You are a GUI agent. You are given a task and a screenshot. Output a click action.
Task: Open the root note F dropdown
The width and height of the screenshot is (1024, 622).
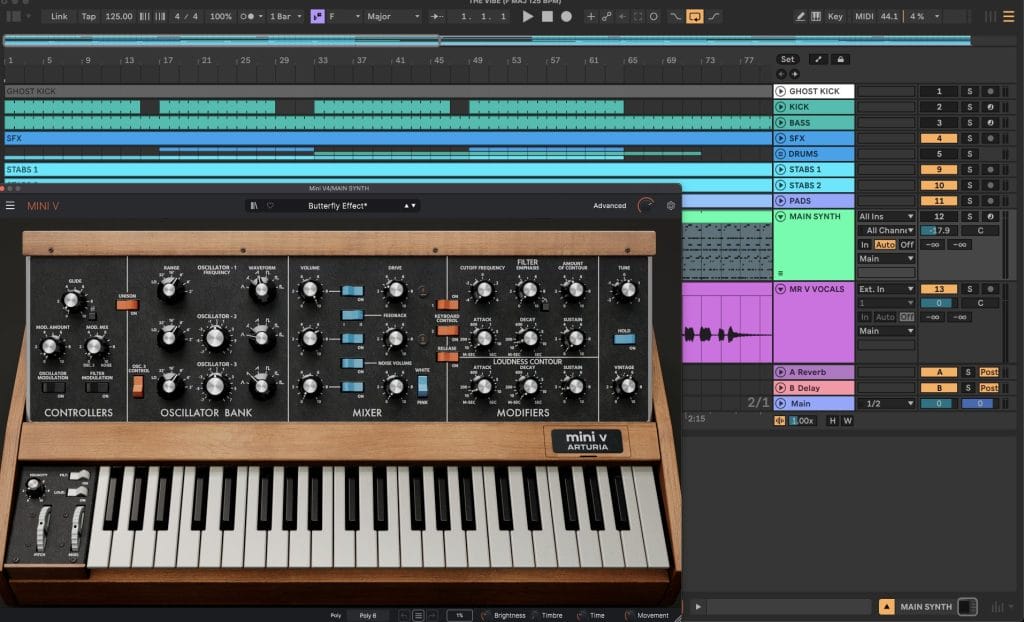coord(344,16)
